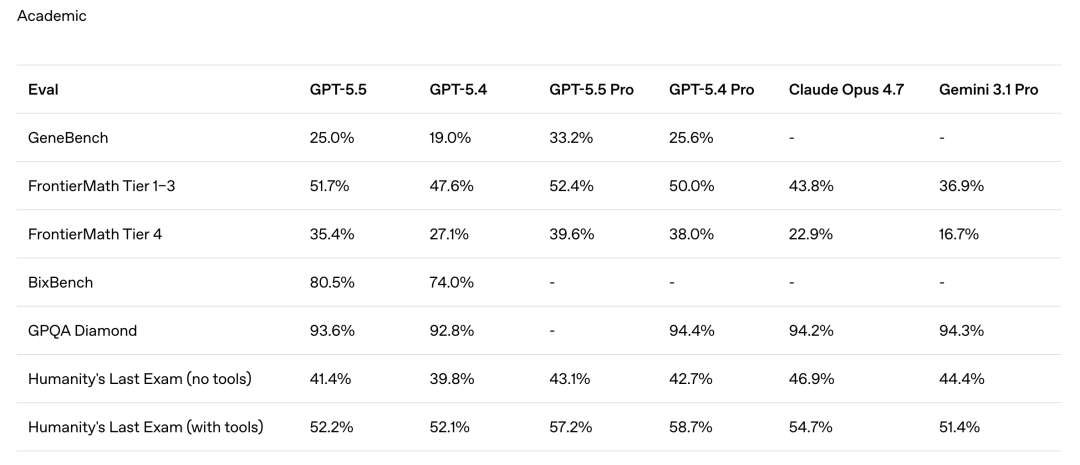Viewport: 1080px width, 465px height.
Task: Select the 58.7% GPT-5.4 Pro score
Action: tap(691, 427)
